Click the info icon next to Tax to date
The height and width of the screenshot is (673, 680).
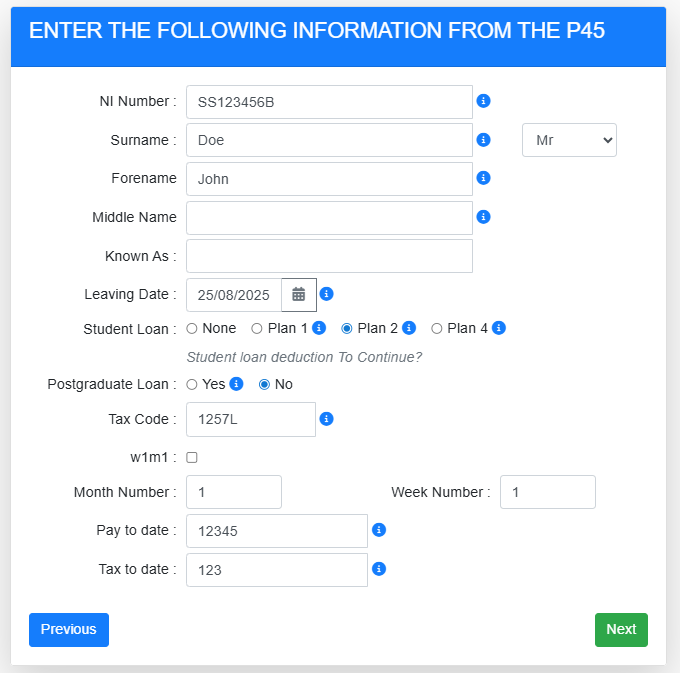379,569
